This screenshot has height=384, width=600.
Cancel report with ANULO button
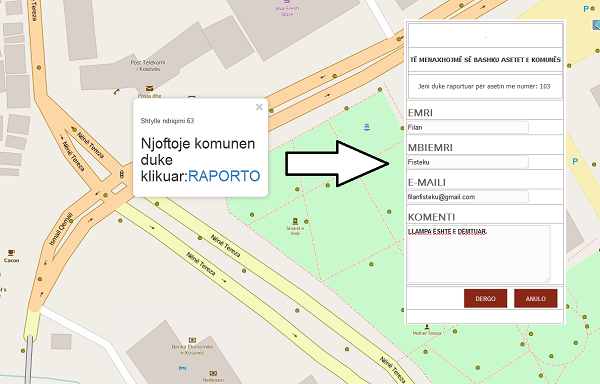tap(535, 298)
